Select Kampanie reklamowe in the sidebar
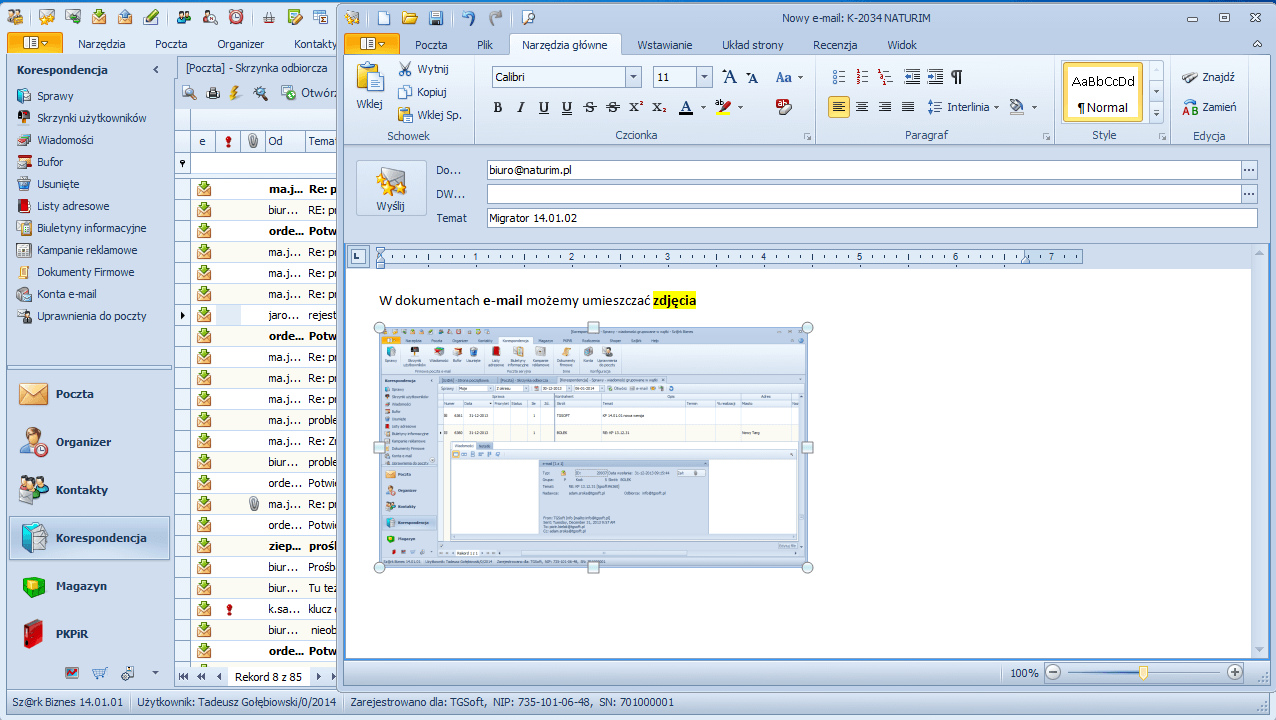The height and width of the screenshot is (720, 1276). click(x=87, y=250)
